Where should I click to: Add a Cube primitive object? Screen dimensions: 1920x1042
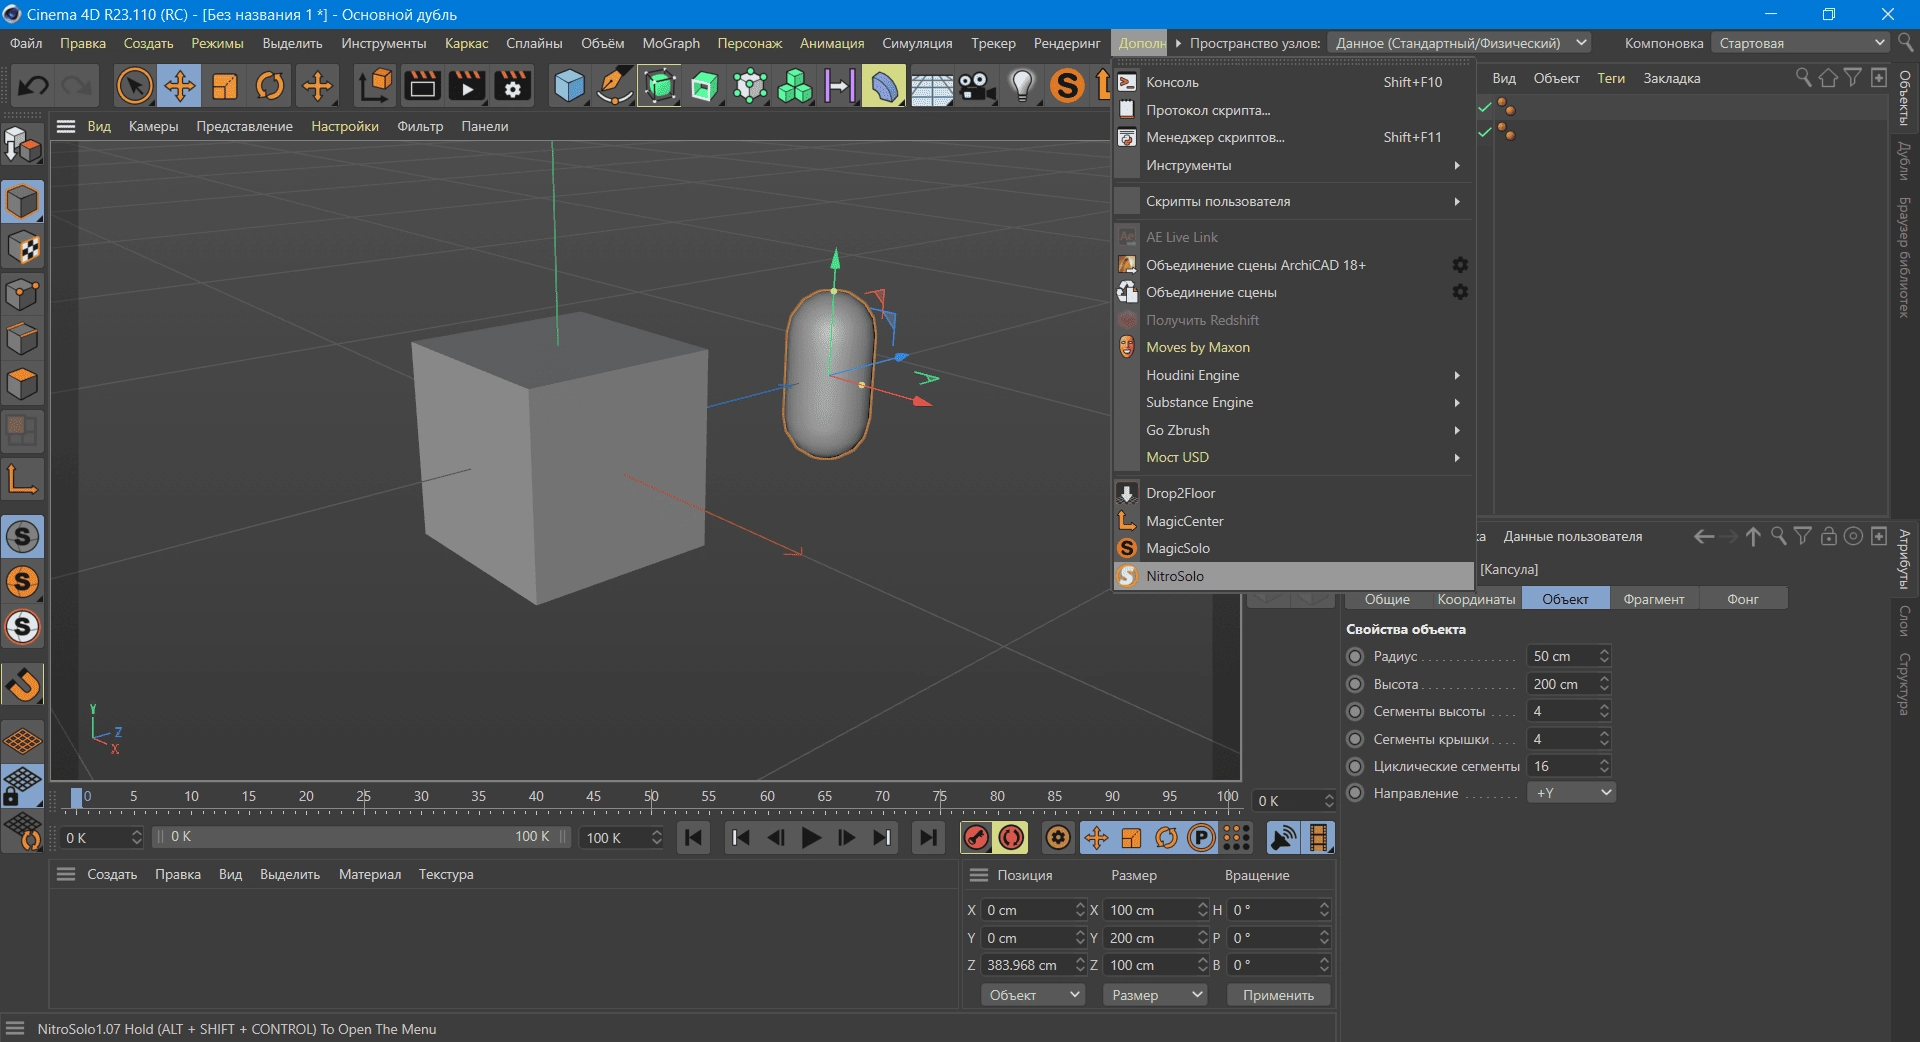point(569,86)
